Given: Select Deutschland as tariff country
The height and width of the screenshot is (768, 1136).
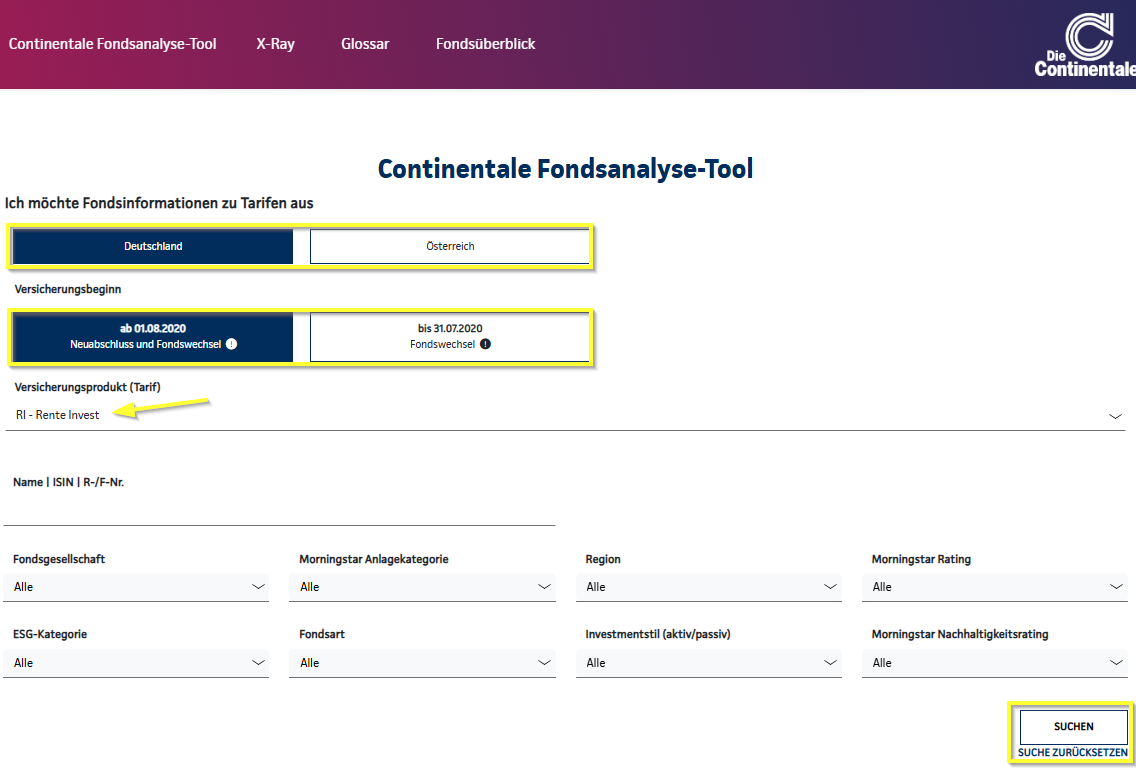Looking at the screenshot, I should (x=153, y=246).
